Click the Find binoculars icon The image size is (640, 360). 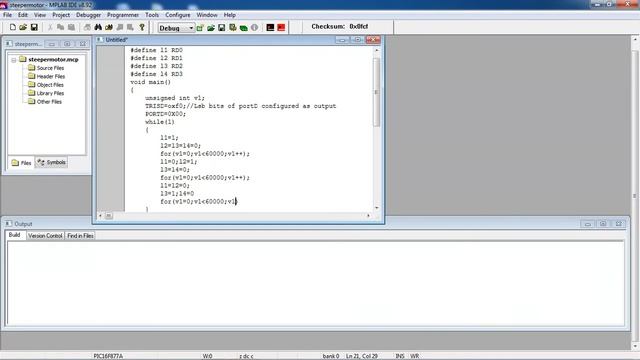click(98, 27)
